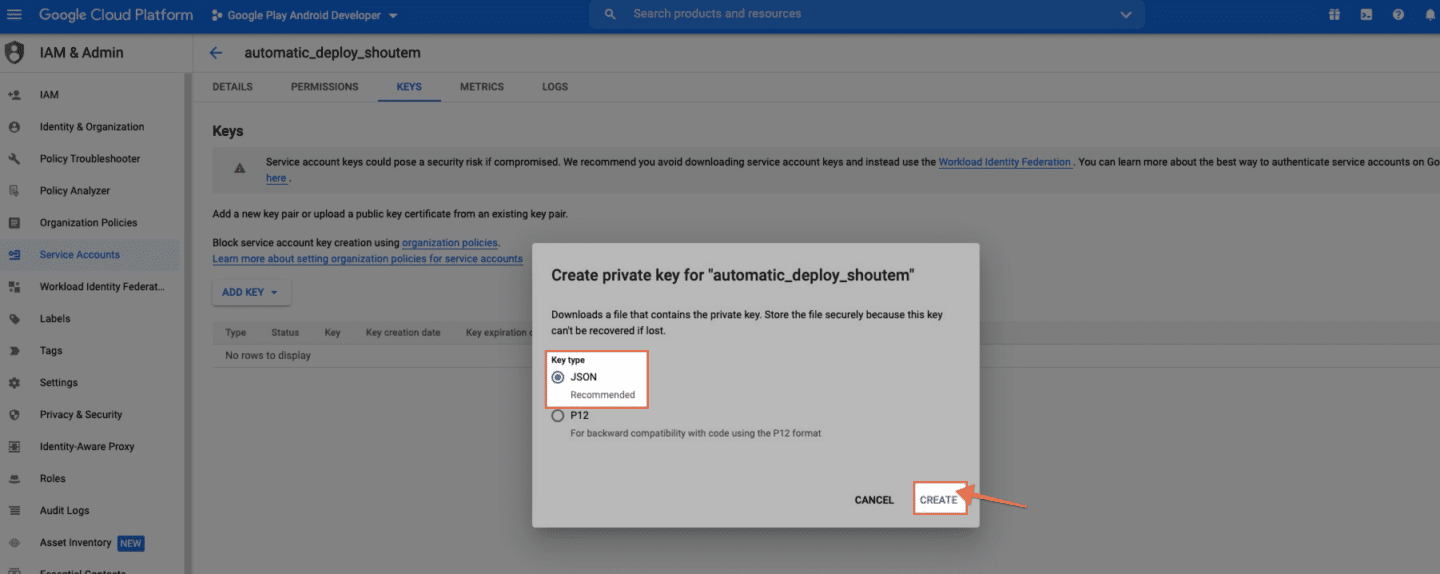Viewport: 1440px width, 574px height.
Task: Open the Cloud Shell terminal icon
Action: click(1366, 15)
